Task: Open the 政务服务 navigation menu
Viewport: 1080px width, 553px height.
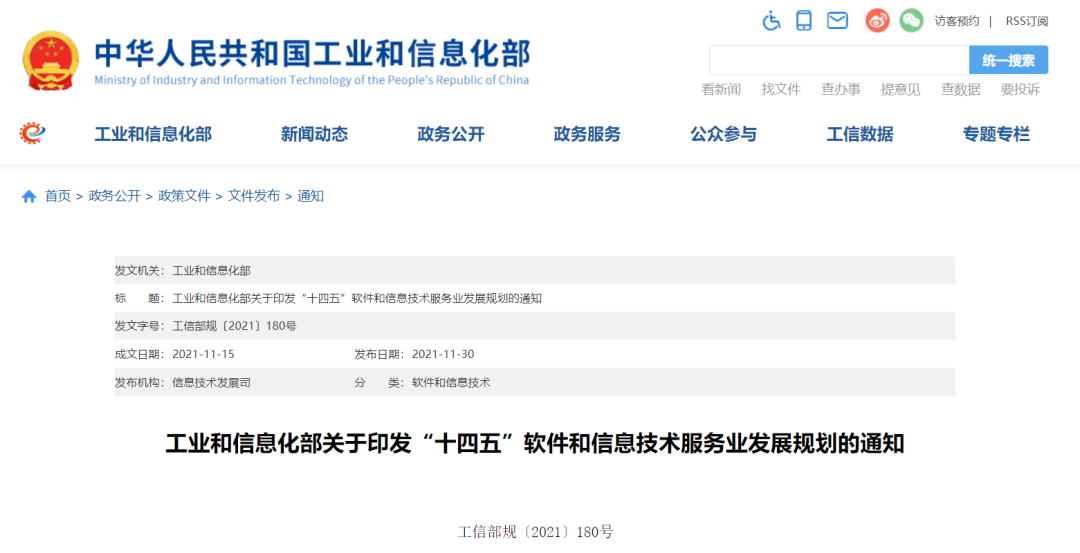Action: 587,134
